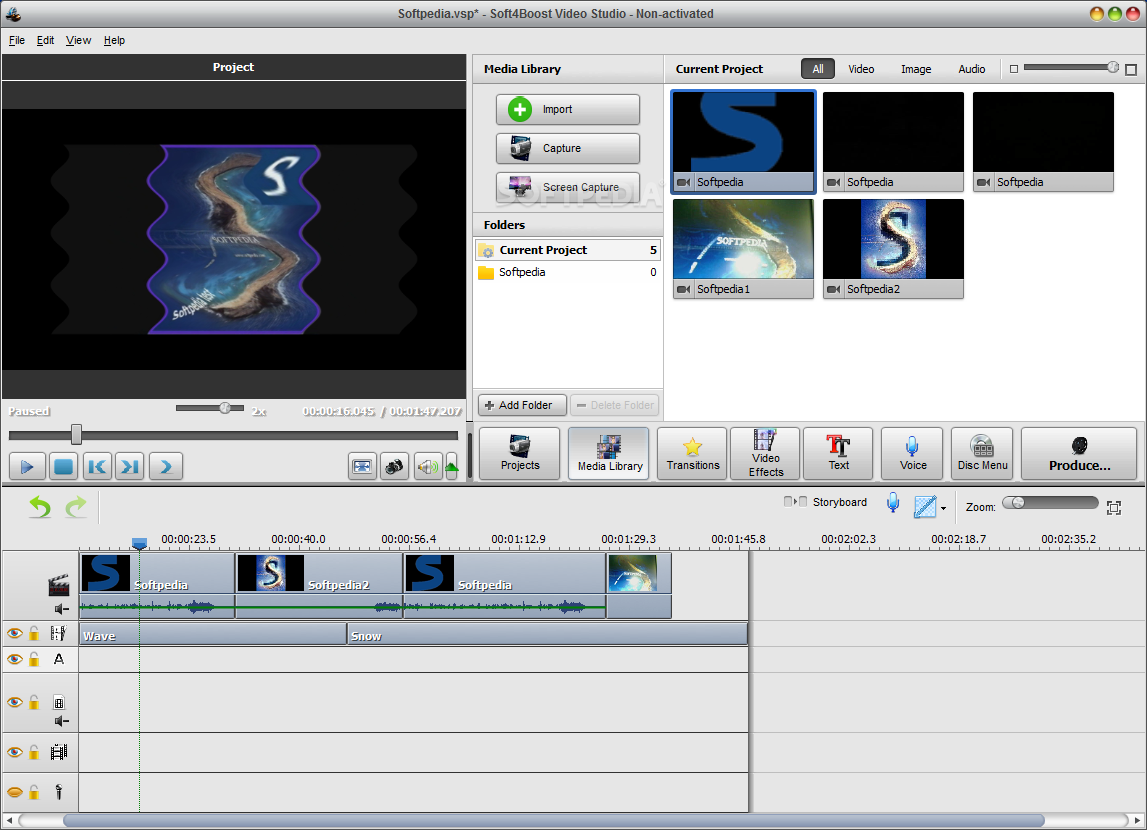The height and width of the screenshot is (830, 1147).
Task: Select the Image filter tab
Action: (x=916, y=69)
